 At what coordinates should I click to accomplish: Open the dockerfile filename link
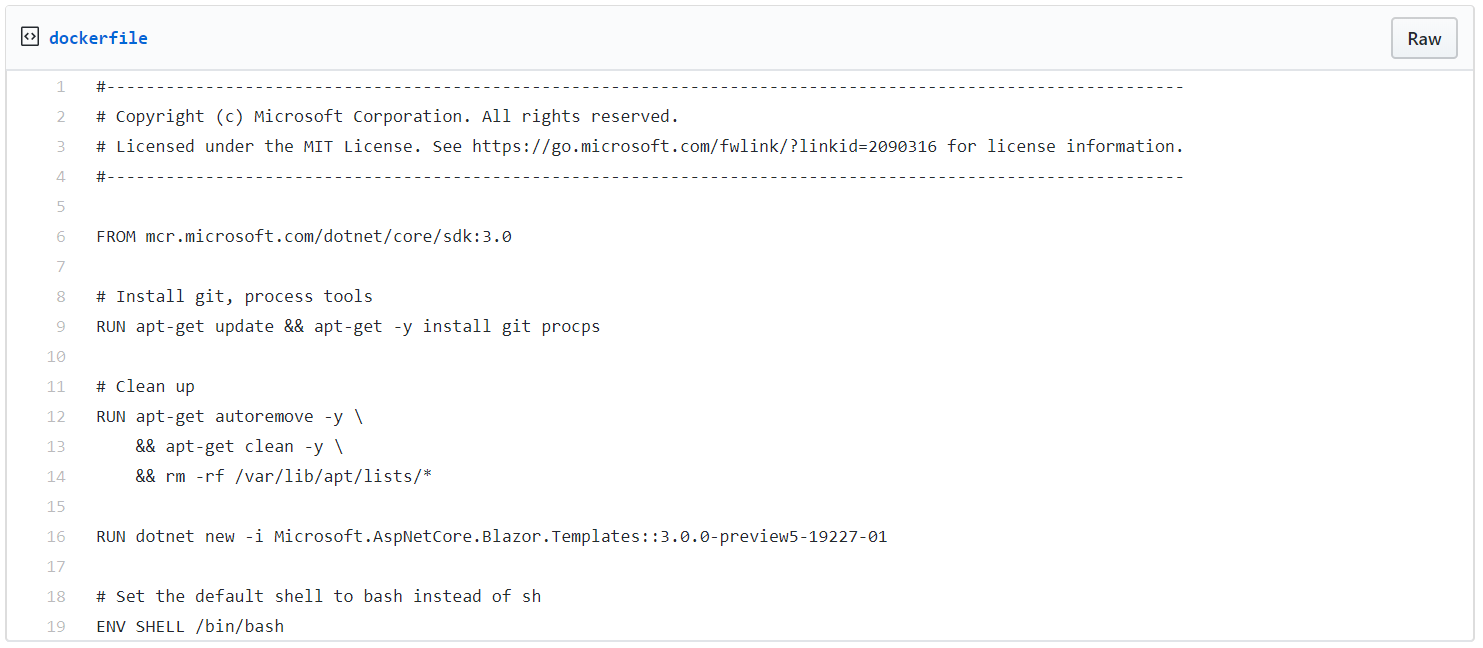[x=97, y=37]
